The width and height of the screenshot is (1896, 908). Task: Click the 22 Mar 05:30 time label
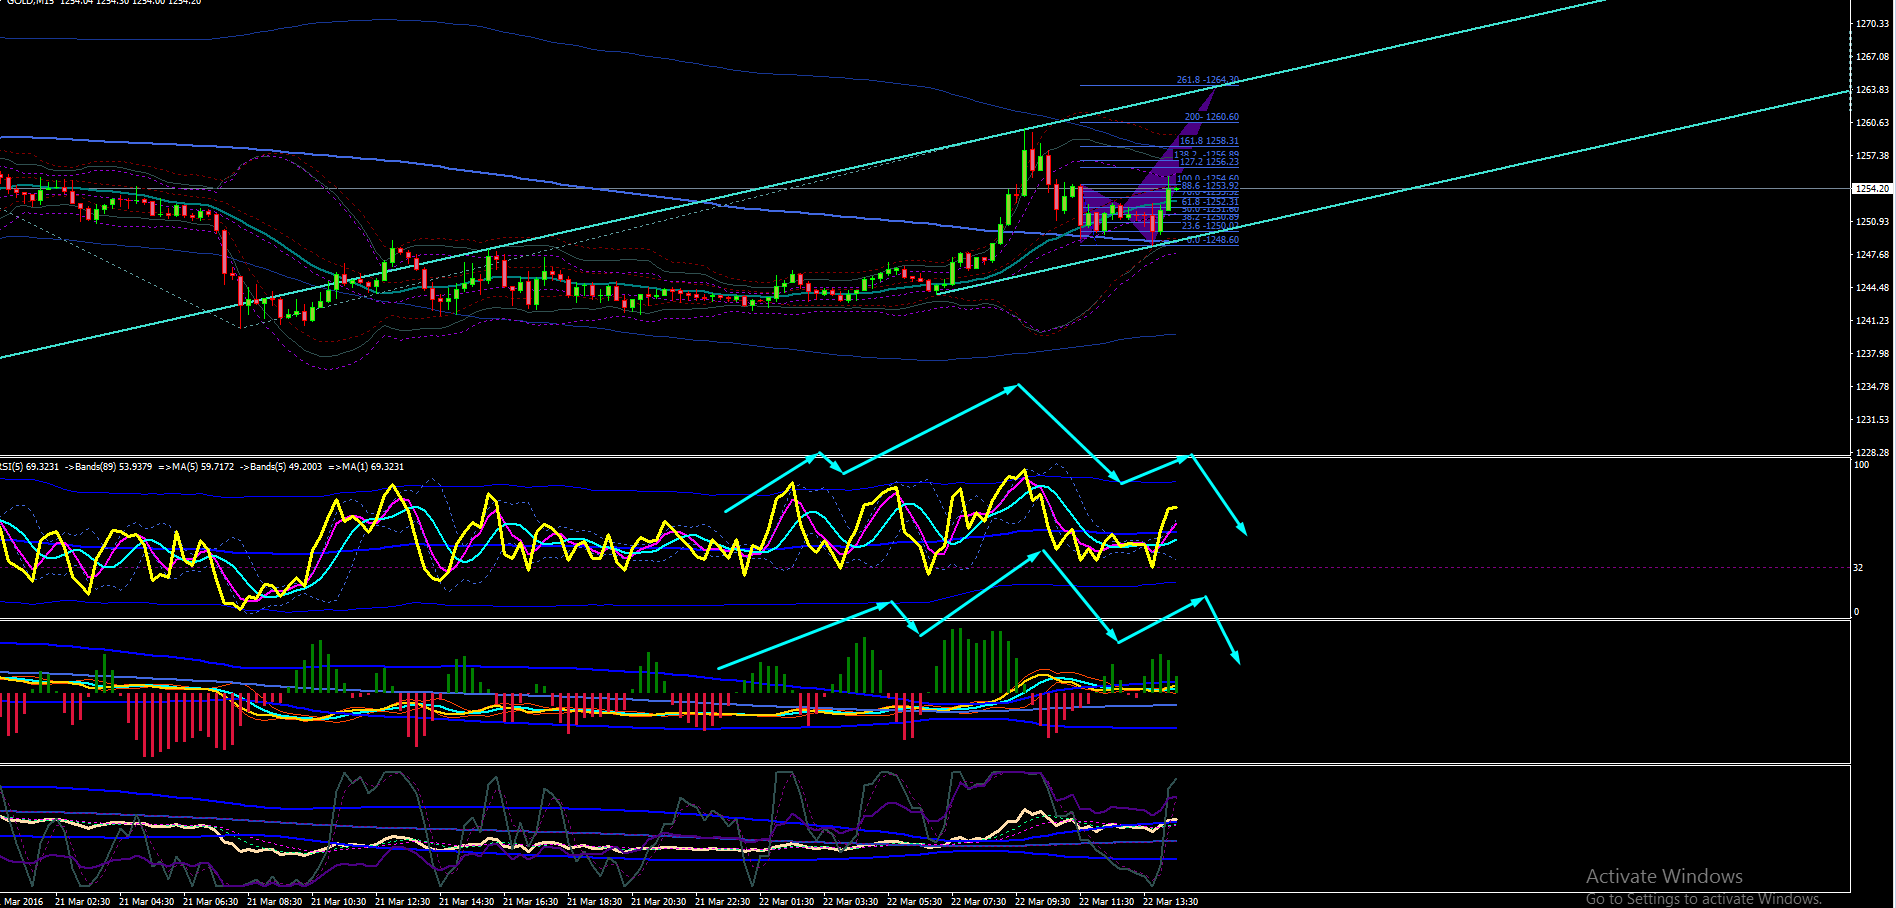pyautogui.click(x=915, y=902)
